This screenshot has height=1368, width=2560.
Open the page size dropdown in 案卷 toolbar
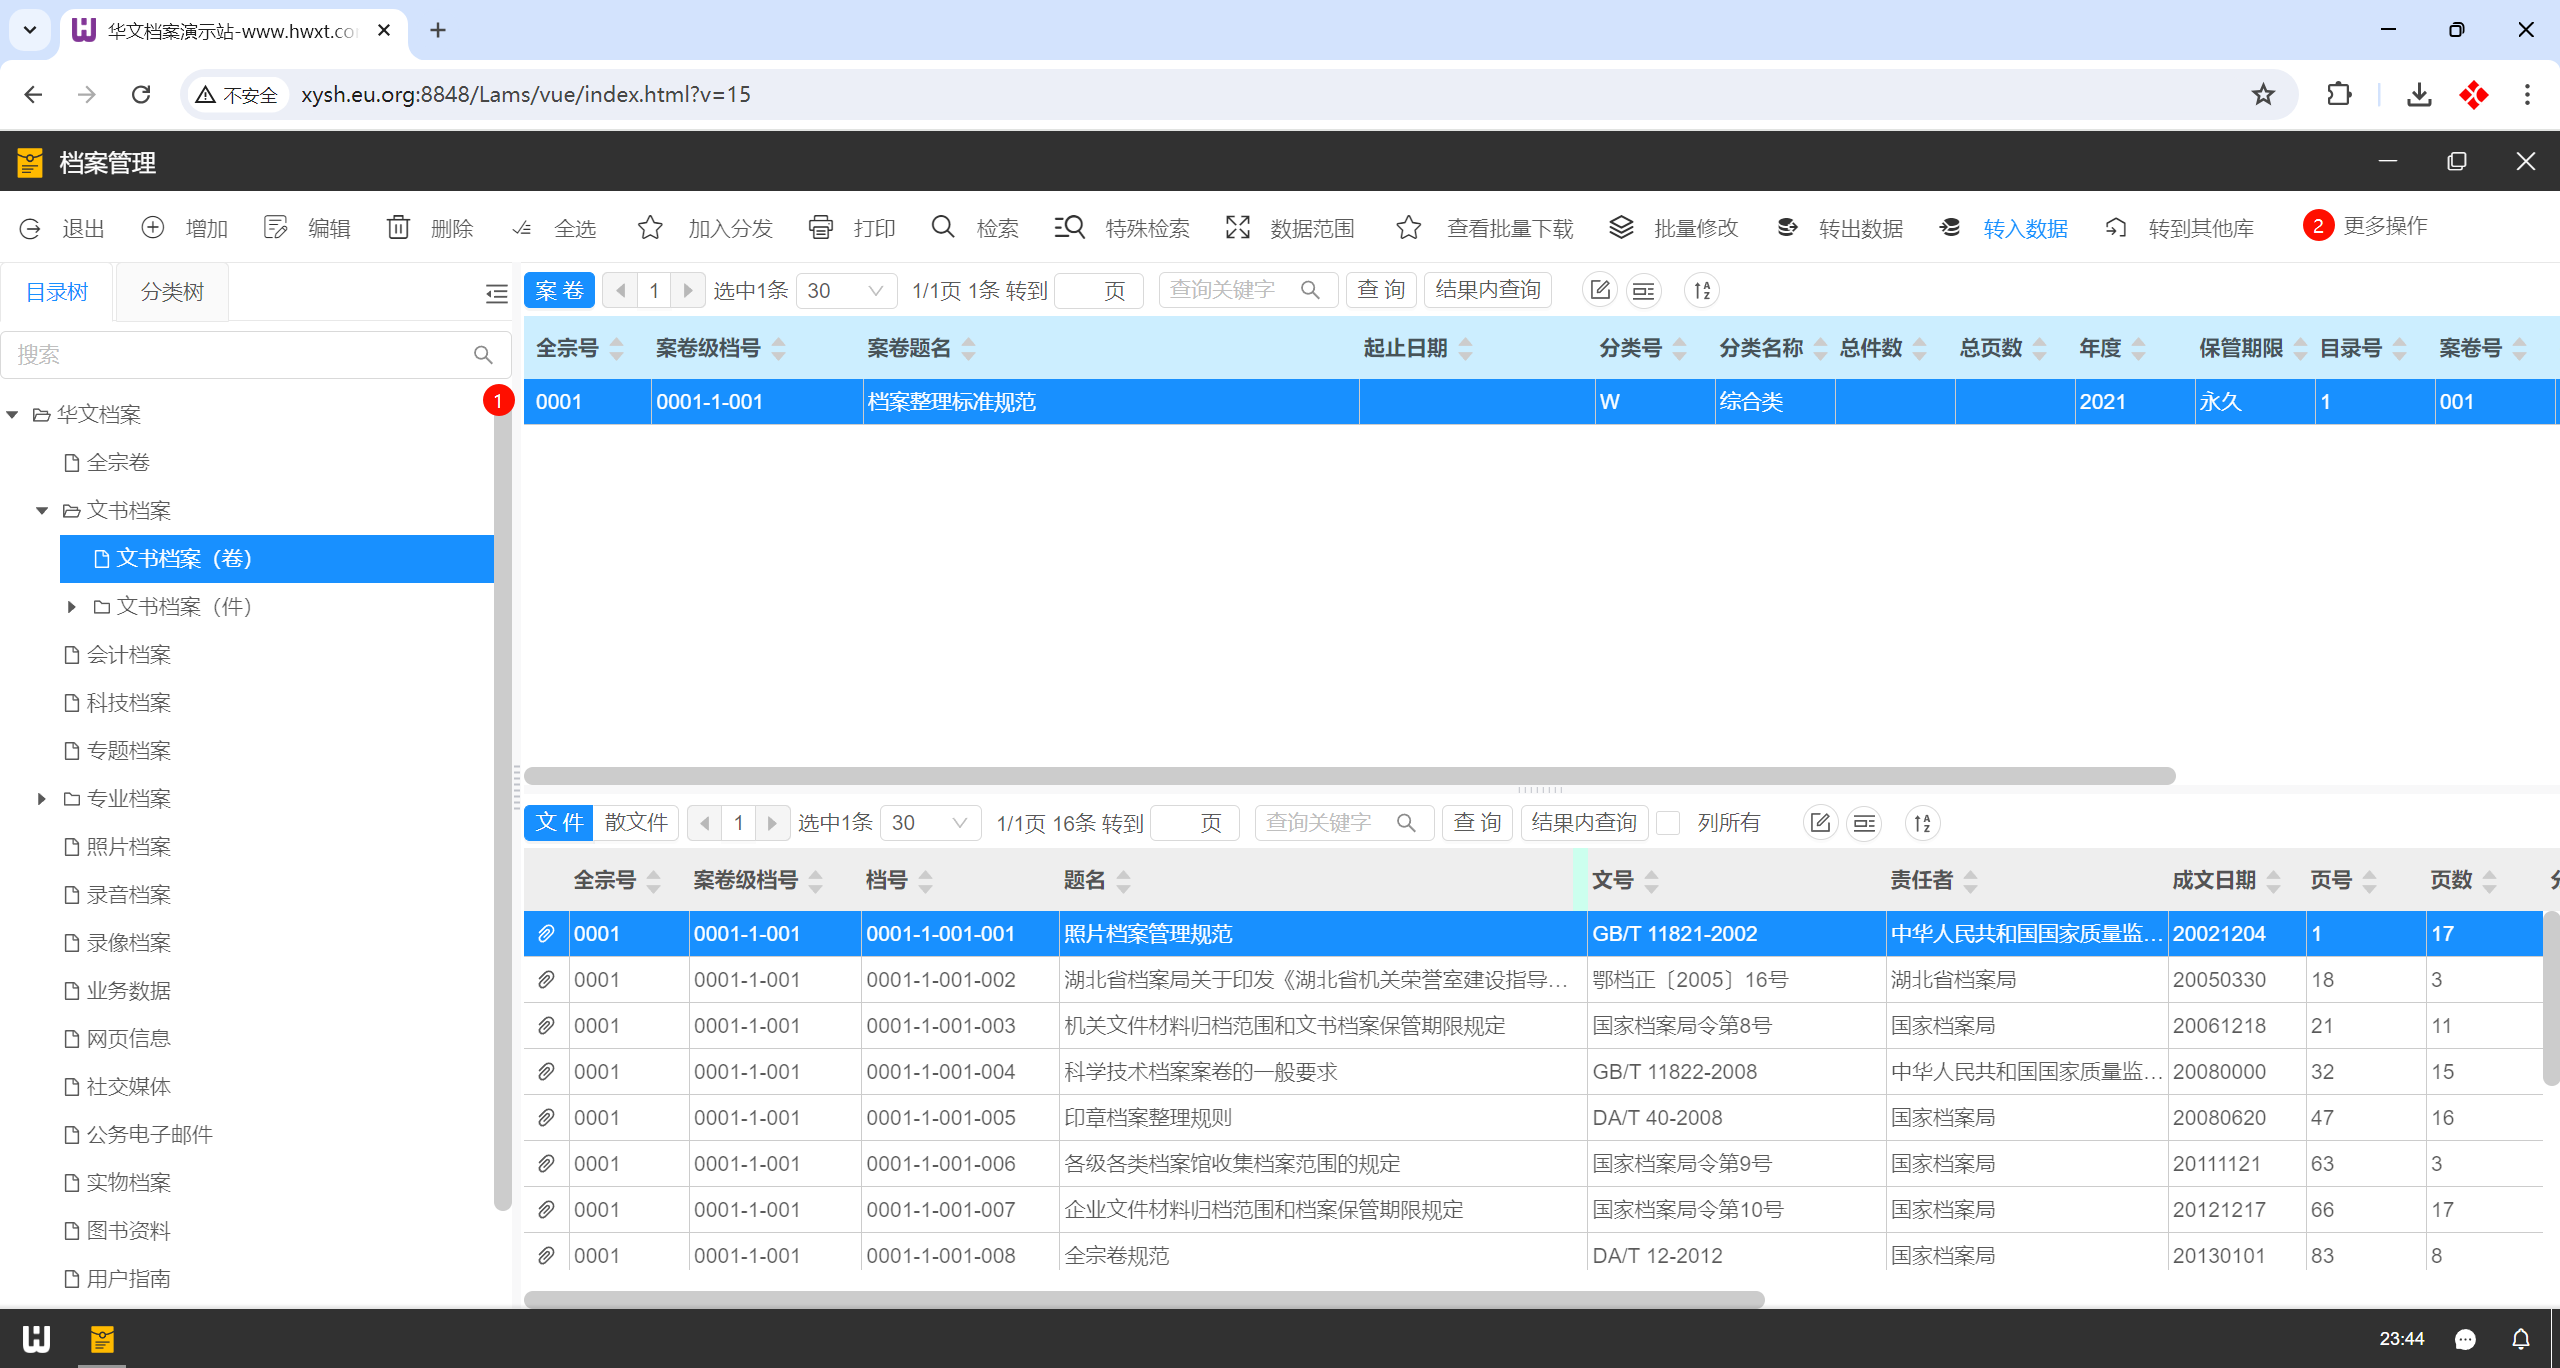(x=846, y=291)
